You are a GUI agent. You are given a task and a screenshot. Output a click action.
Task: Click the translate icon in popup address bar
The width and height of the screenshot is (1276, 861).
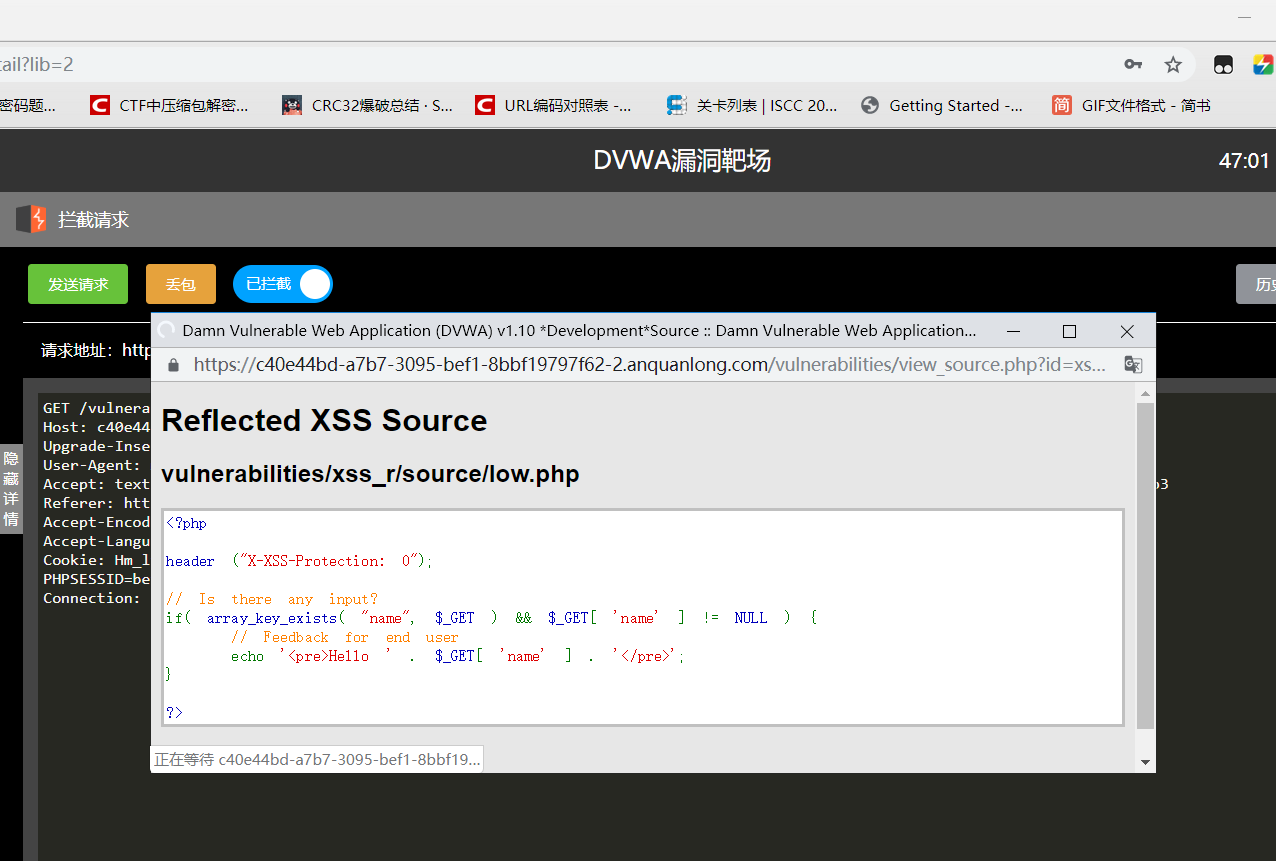(1133, 364)
